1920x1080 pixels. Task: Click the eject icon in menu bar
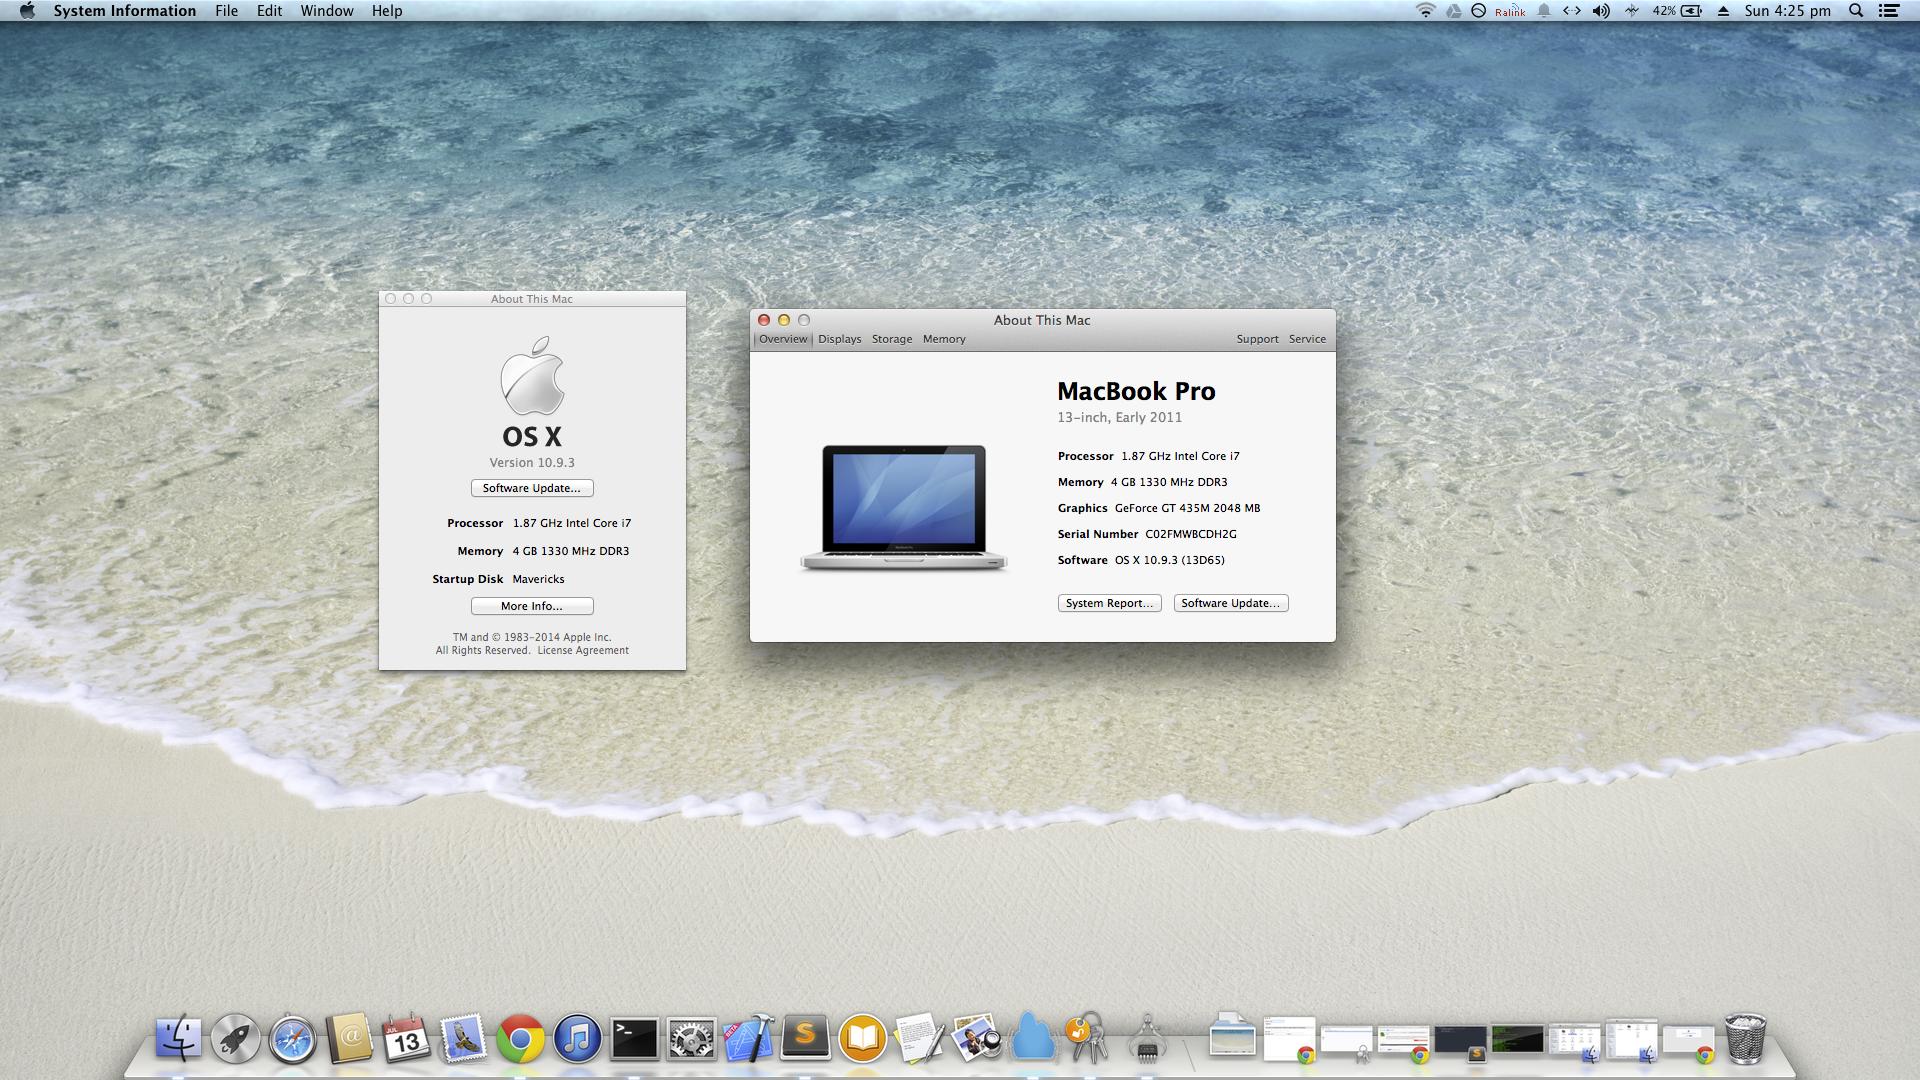(x=1723, y=11)
